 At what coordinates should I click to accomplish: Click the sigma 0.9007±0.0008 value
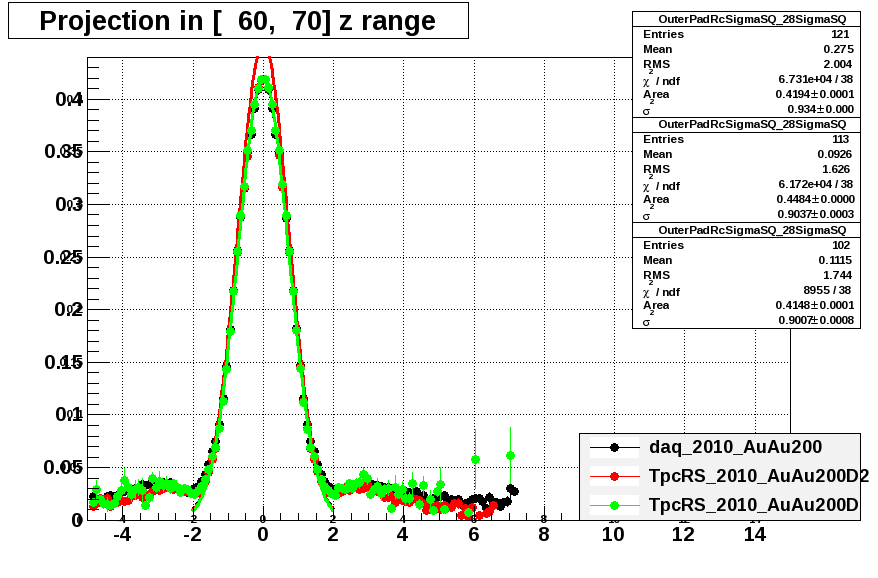click(816, 320)
